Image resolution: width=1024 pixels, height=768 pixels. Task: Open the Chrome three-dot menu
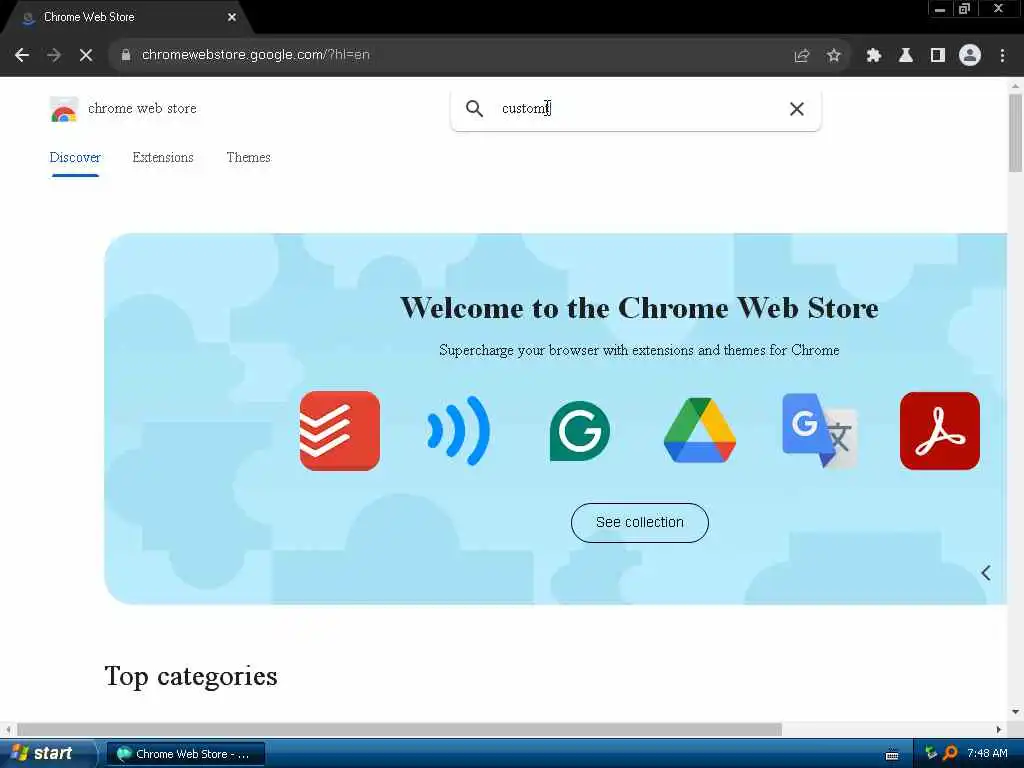[x=1002, y=56]
